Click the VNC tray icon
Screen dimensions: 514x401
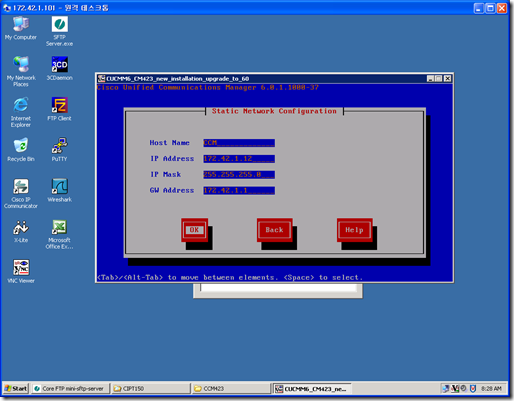click(x=455, y=388)
